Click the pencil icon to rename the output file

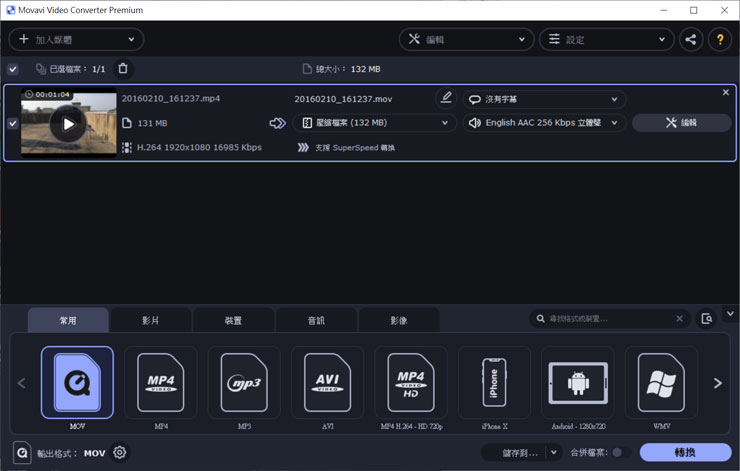446,98
